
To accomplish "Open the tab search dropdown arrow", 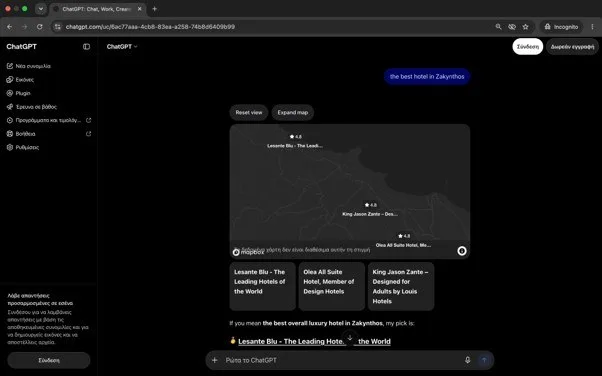I will coord(41,9).
